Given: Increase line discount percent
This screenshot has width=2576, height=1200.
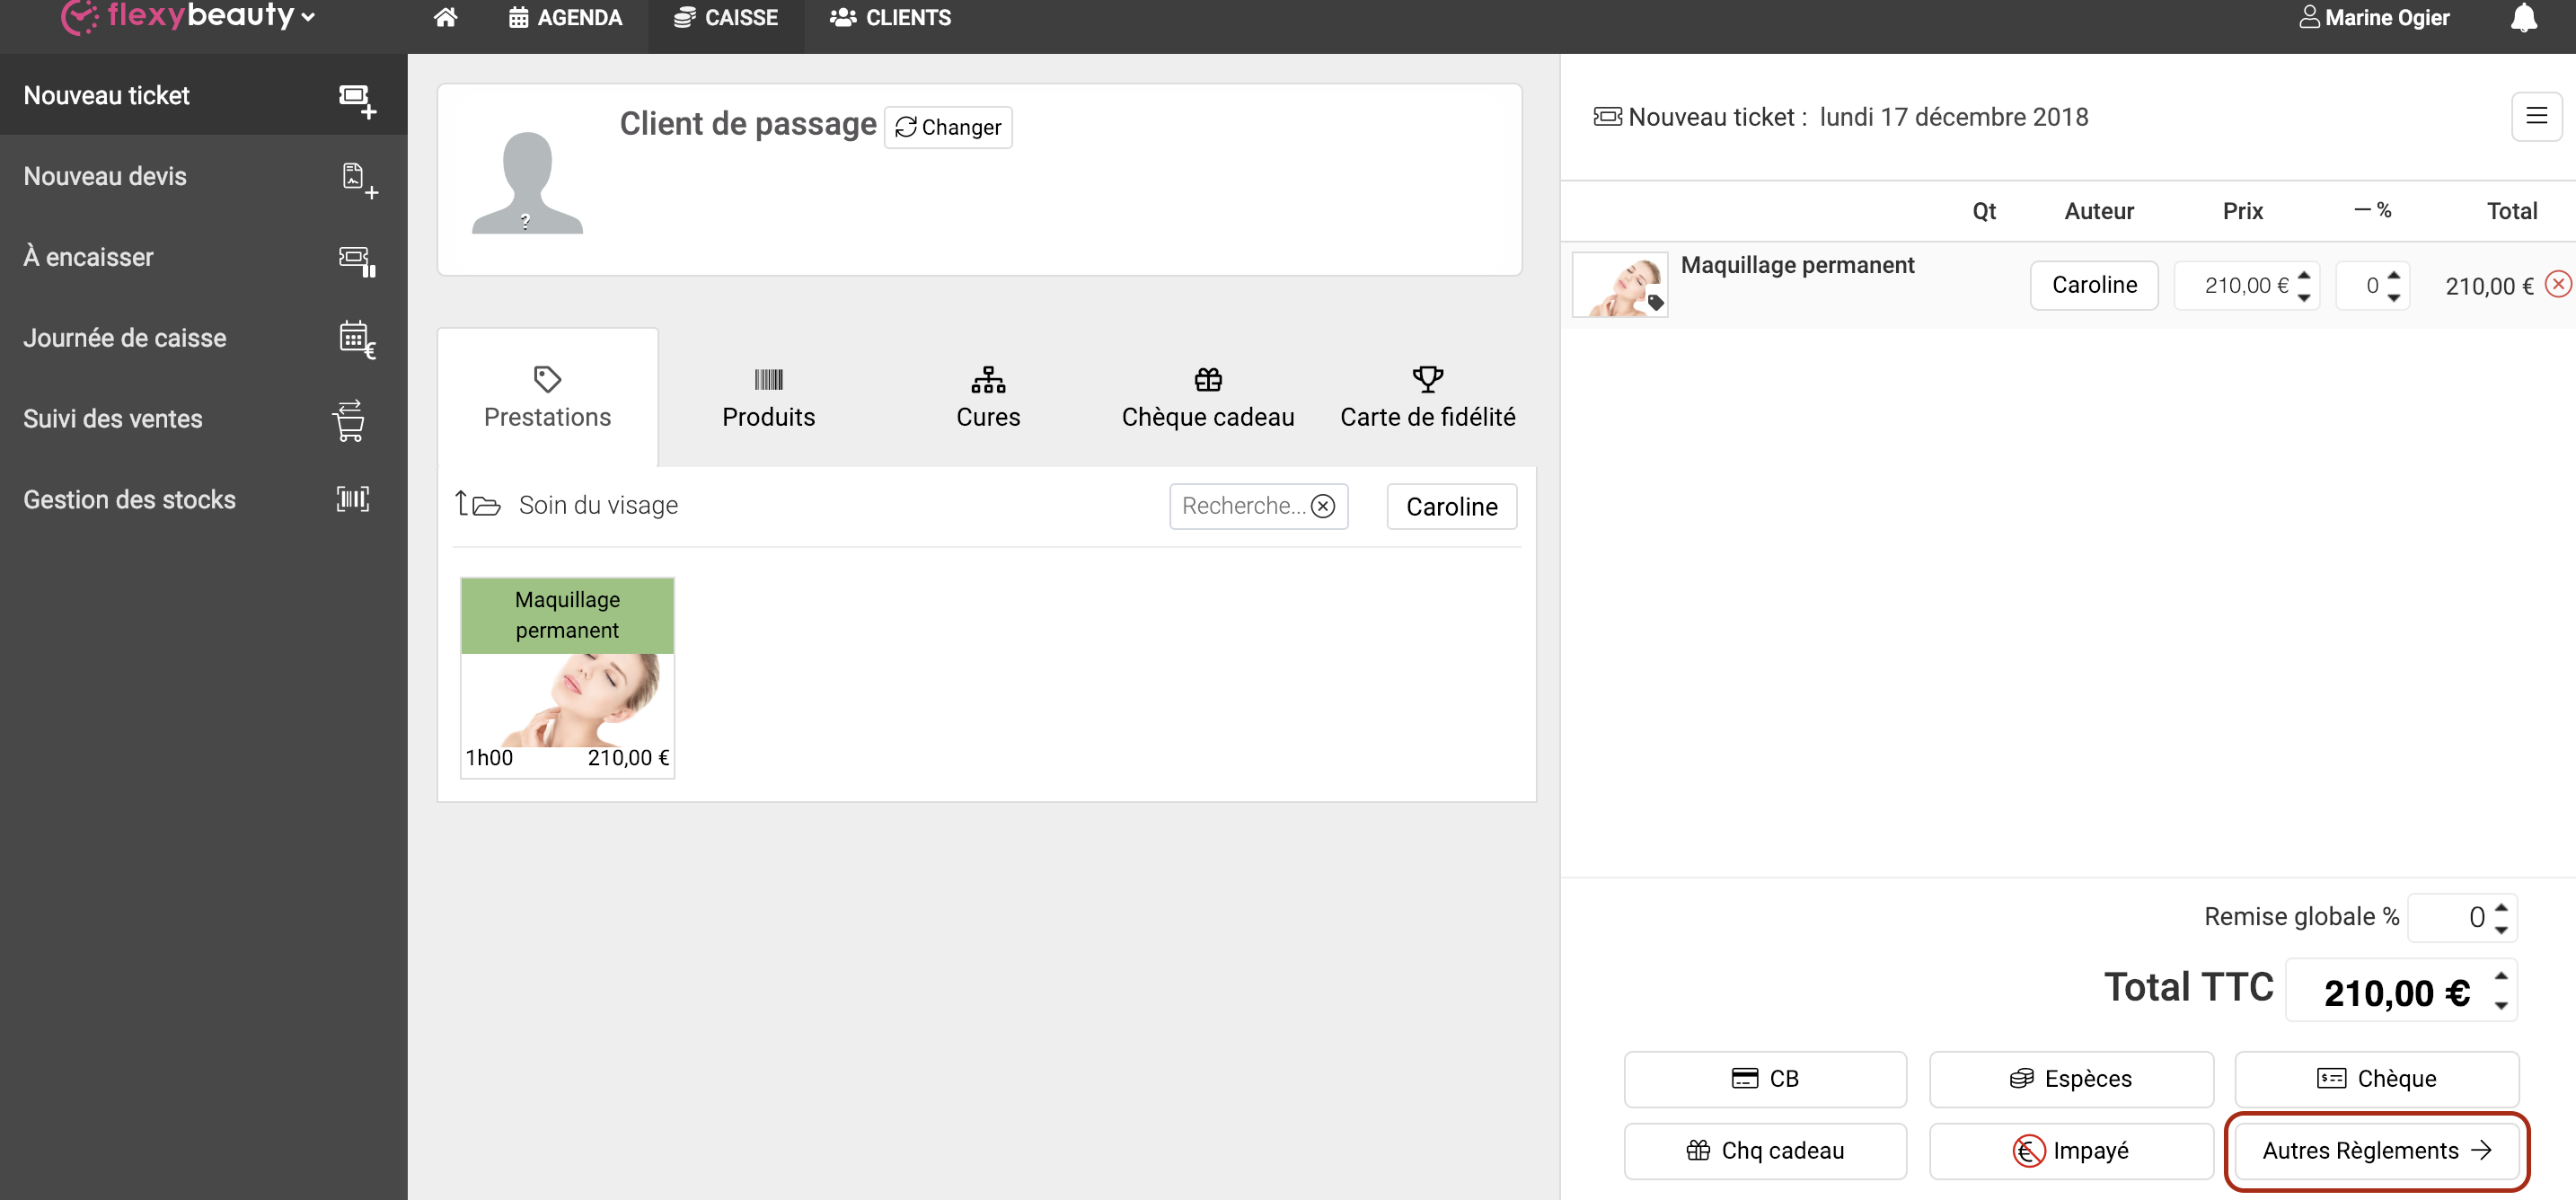Looking at the screenshot, I should [2393, 274].
